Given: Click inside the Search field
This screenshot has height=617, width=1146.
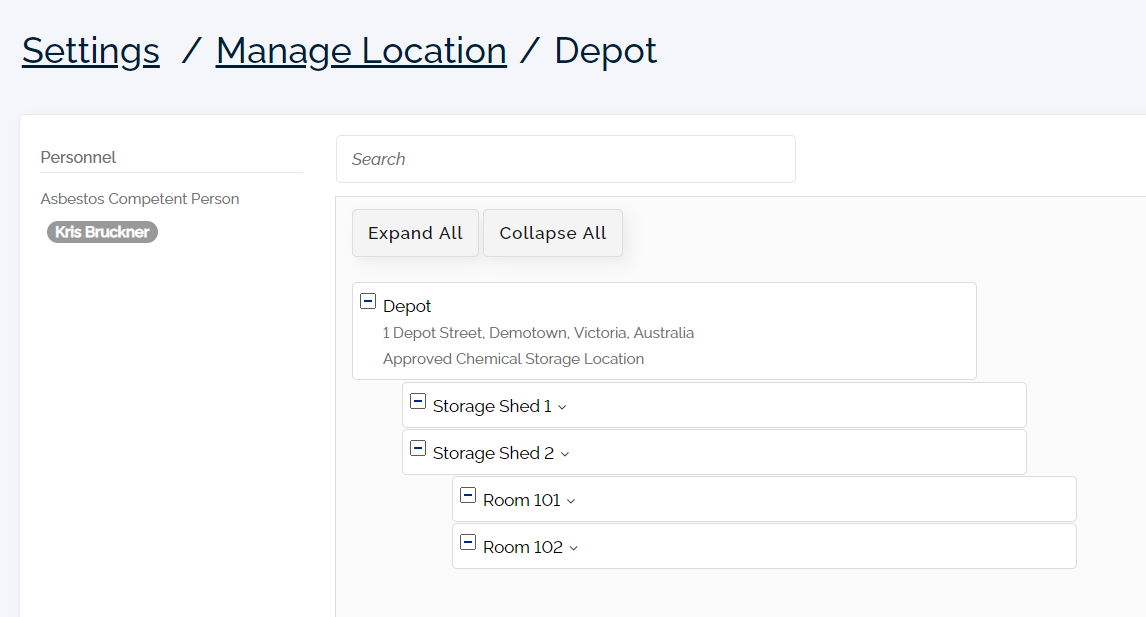Looking at the screenshot, I should pyautogui.click(x=566, y=158).
